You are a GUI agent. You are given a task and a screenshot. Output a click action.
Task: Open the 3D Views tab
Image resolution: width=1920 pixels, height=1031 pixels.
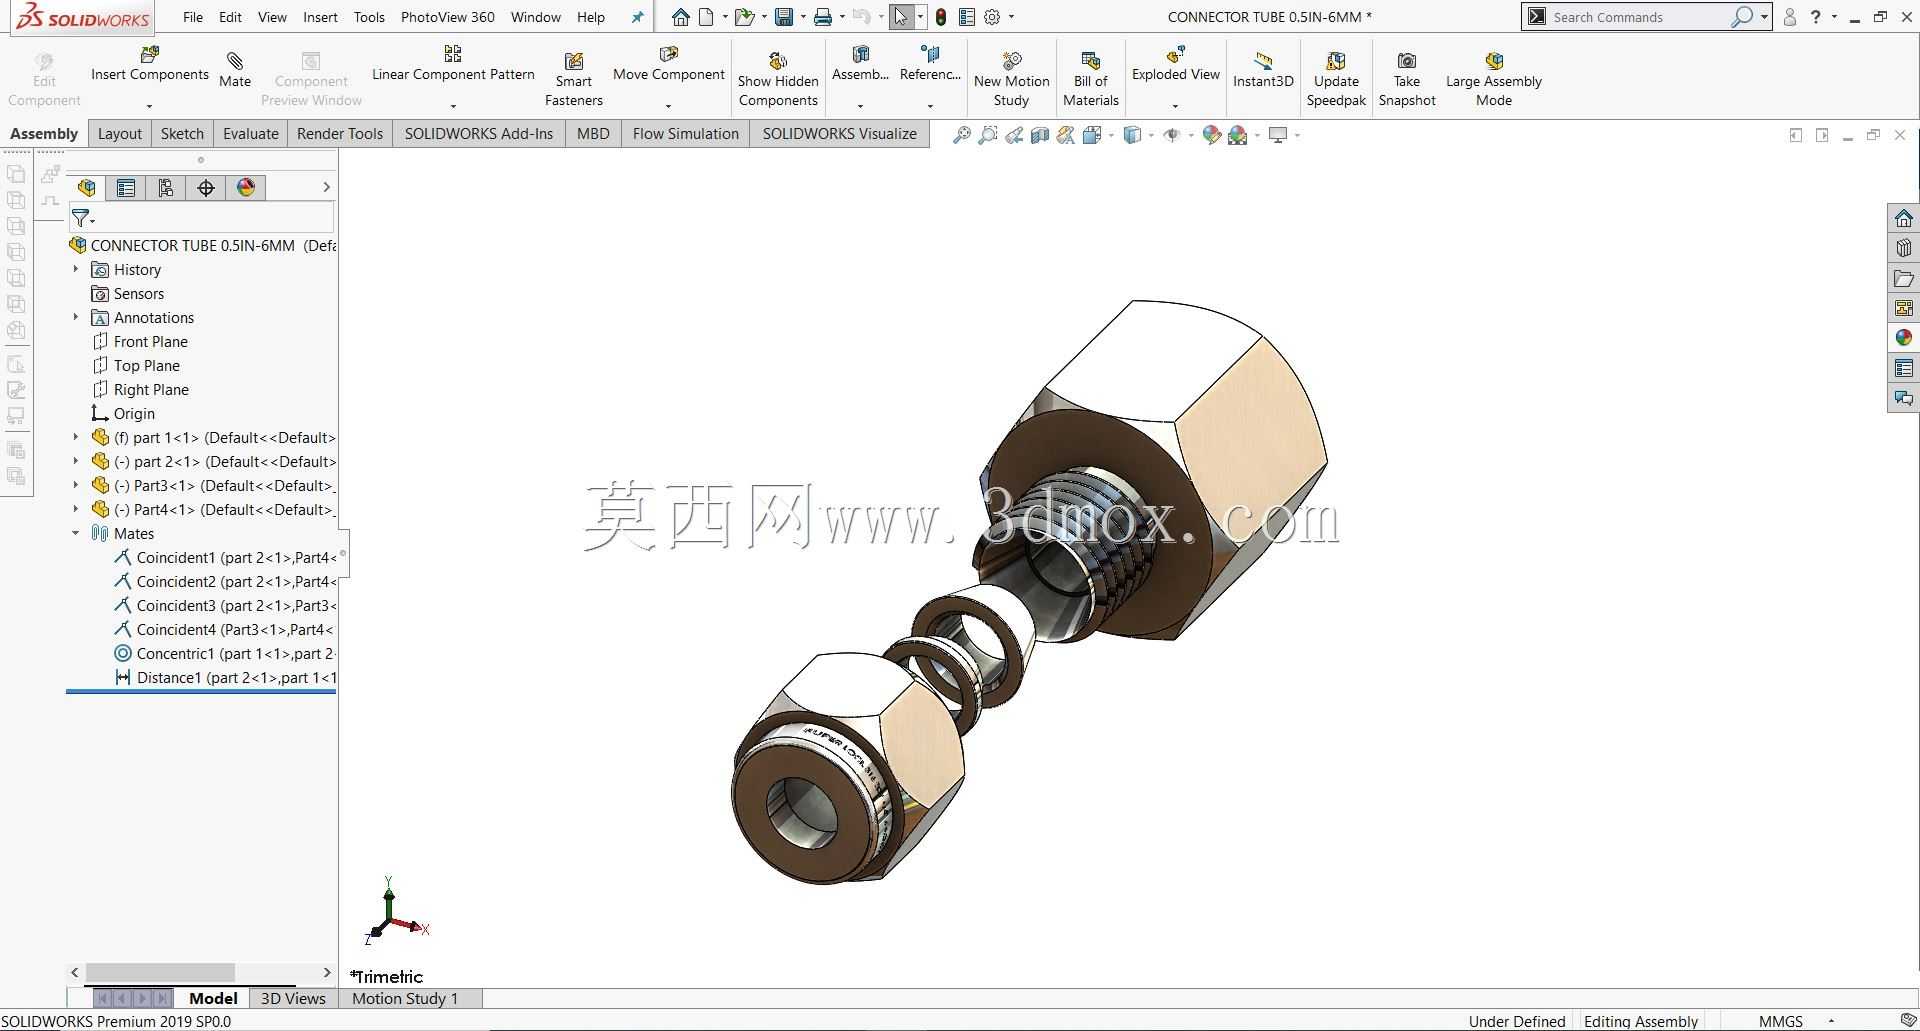point(293,998)
